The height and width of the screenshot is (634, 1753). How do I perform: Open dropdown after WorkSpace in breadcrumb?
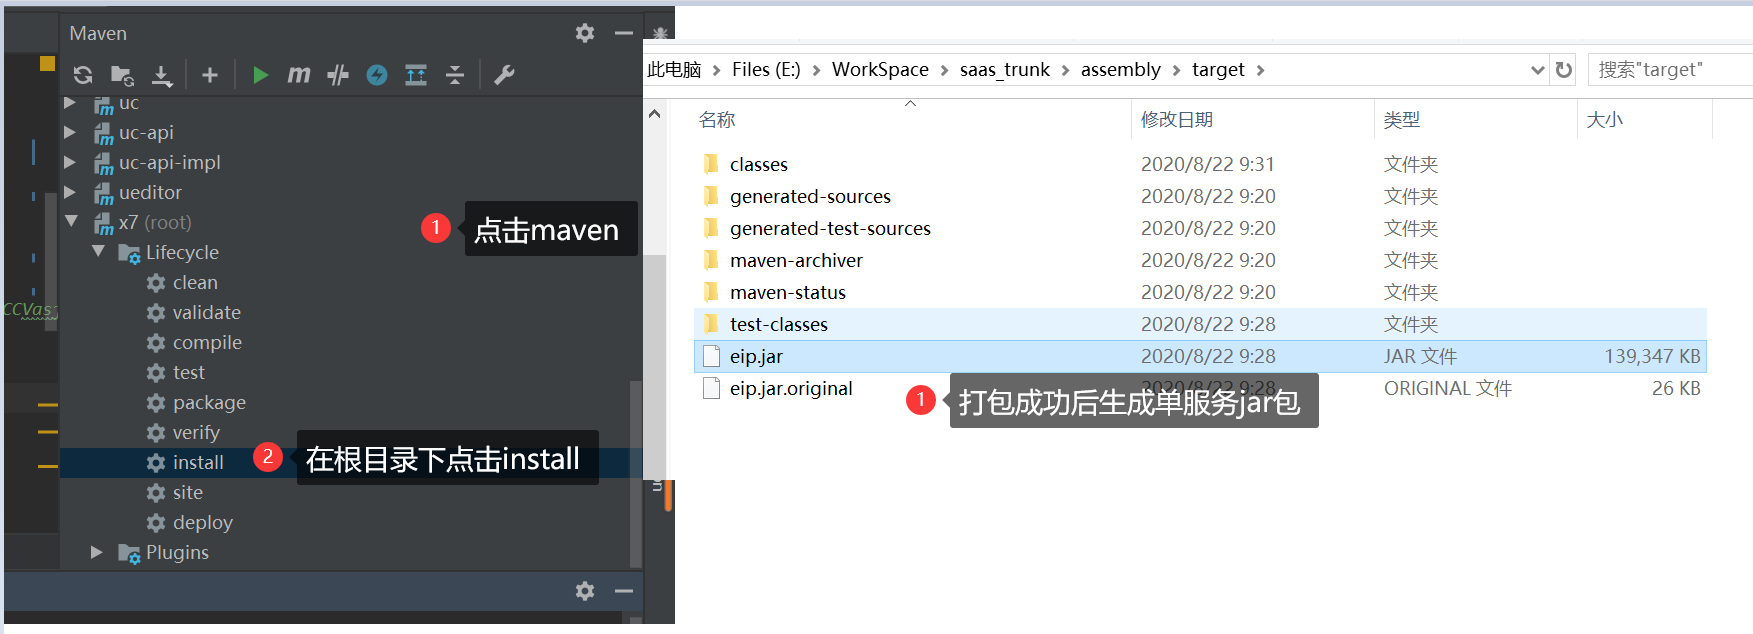pyautogui.click(x=944, y=70)
